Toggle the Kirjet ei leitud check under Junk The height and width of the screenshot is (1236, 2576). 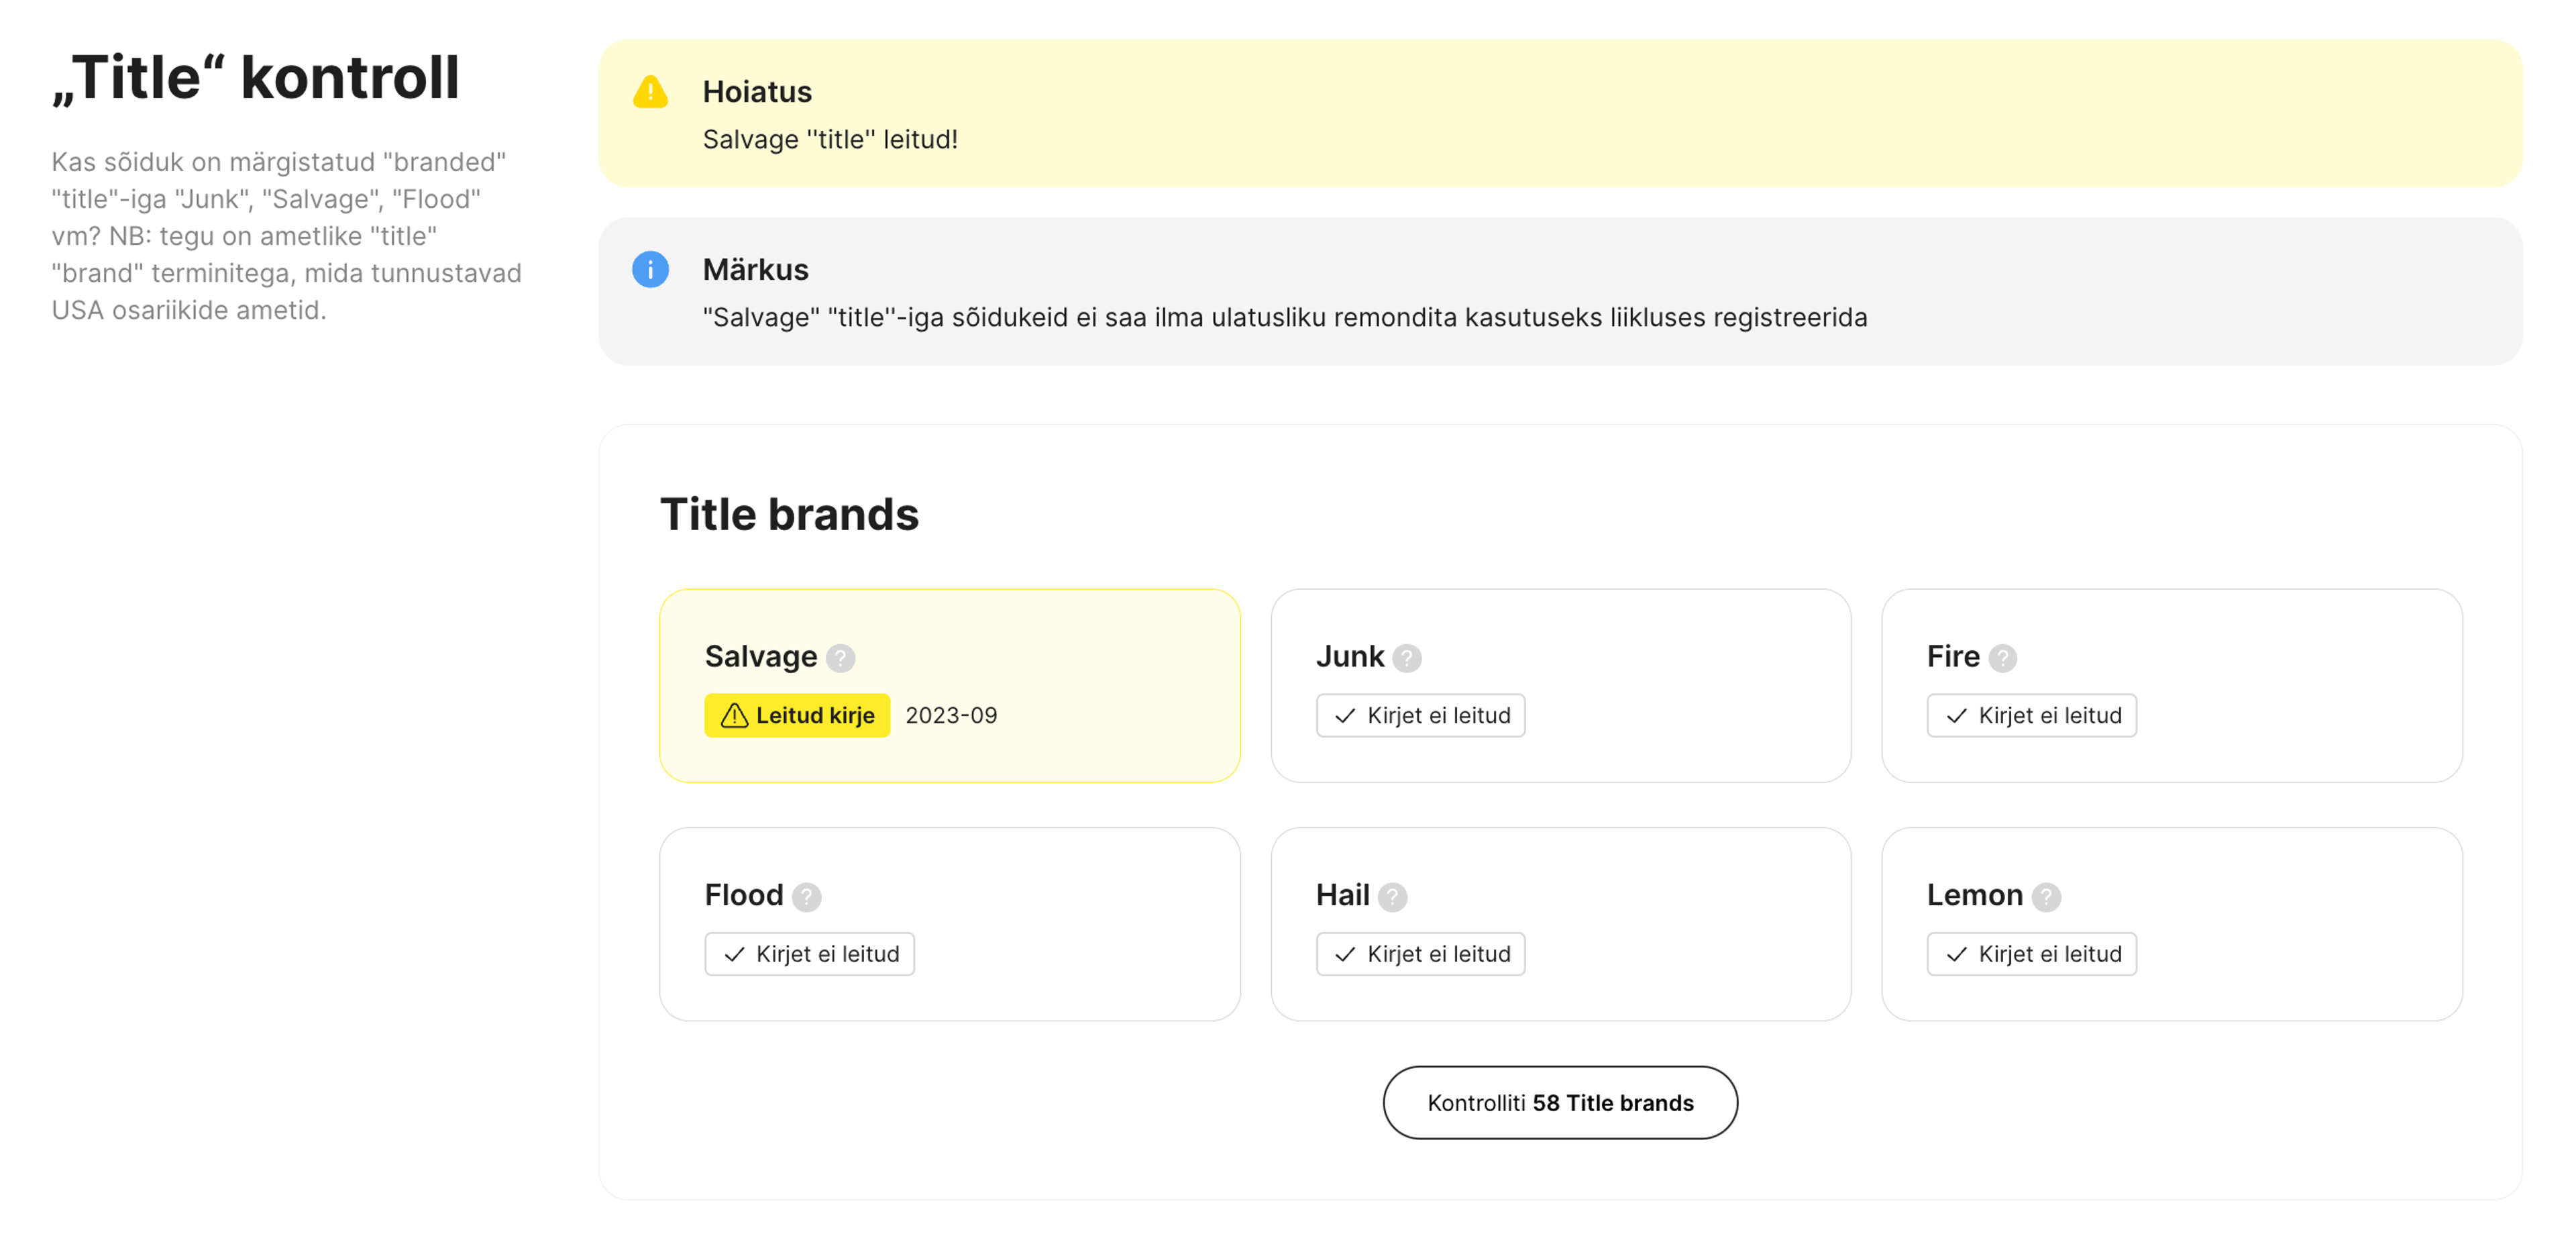pos(1420,715)
